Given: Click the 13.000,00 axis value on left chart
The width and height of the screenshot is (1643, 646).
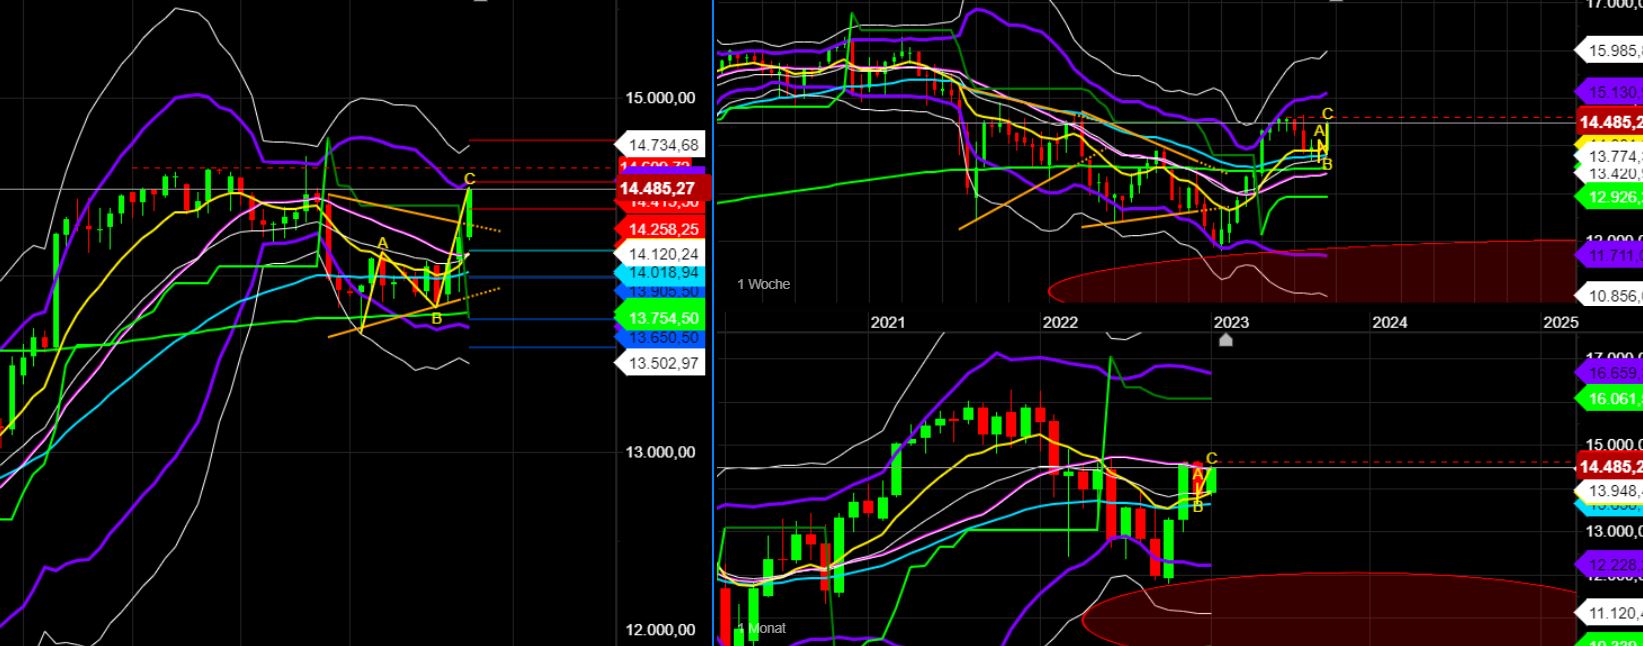Looking at the screenshot, I should click(659, 452).
